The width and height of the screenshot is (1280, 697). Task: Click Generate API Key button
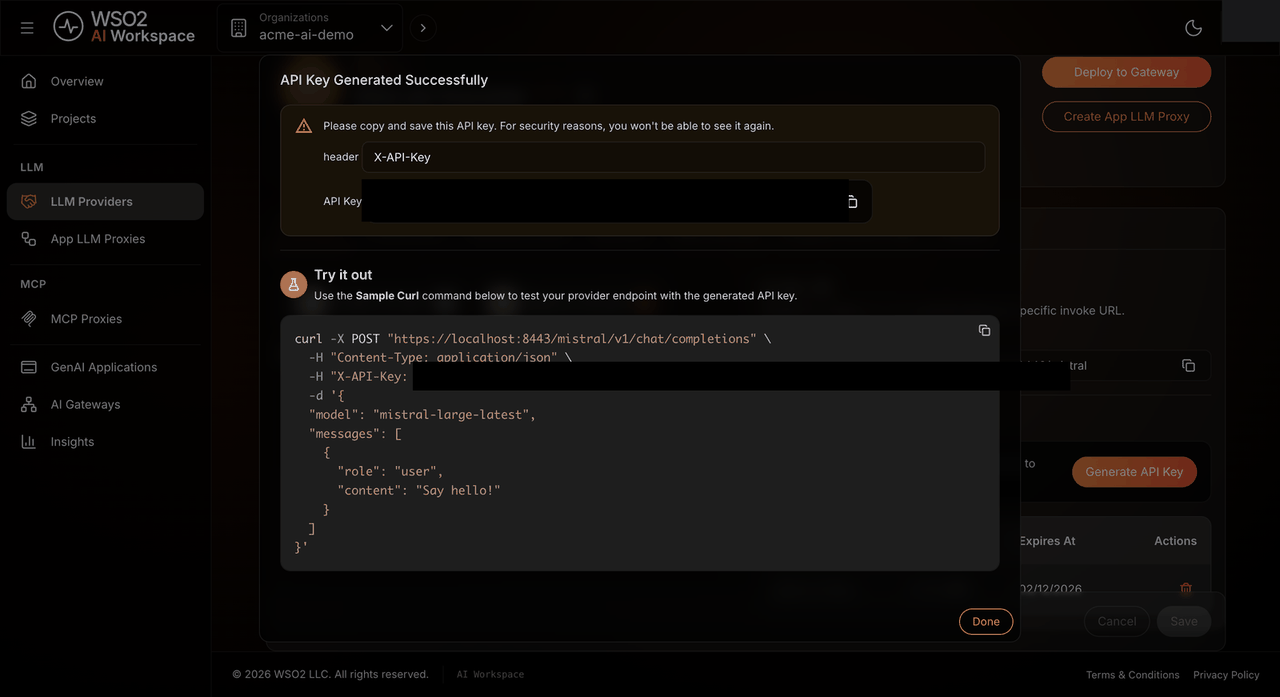click(1134, 472)
